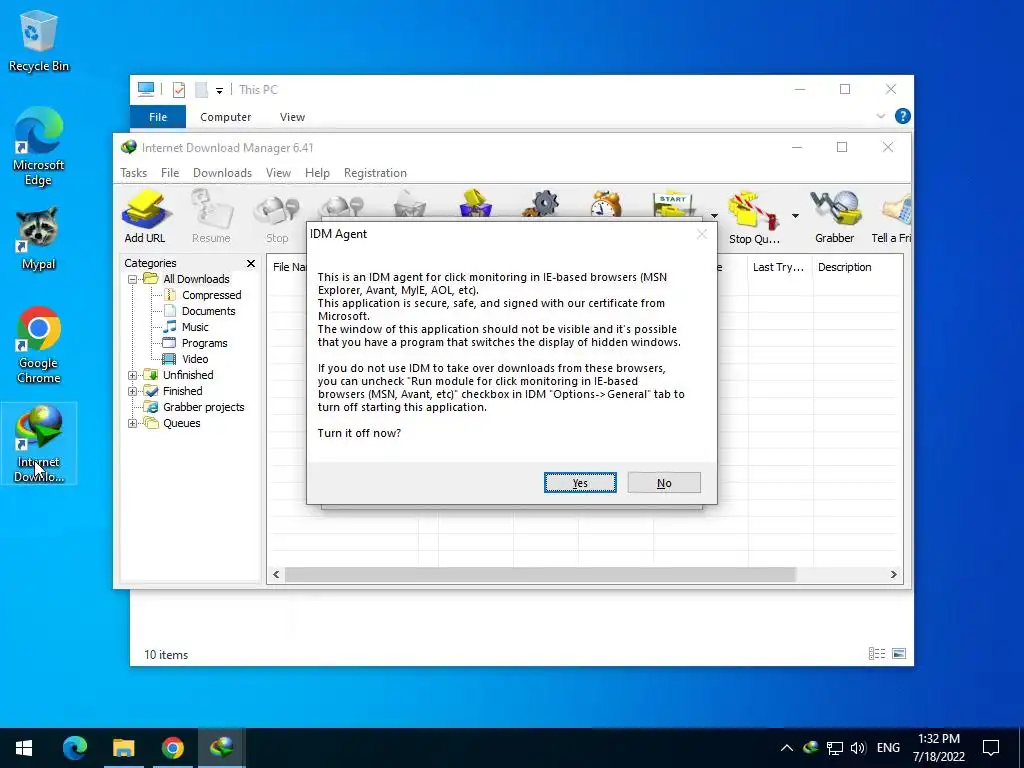Open the notification center icon
The width and height of the screenshot is (1024, 768).
(x=991, y=748)
